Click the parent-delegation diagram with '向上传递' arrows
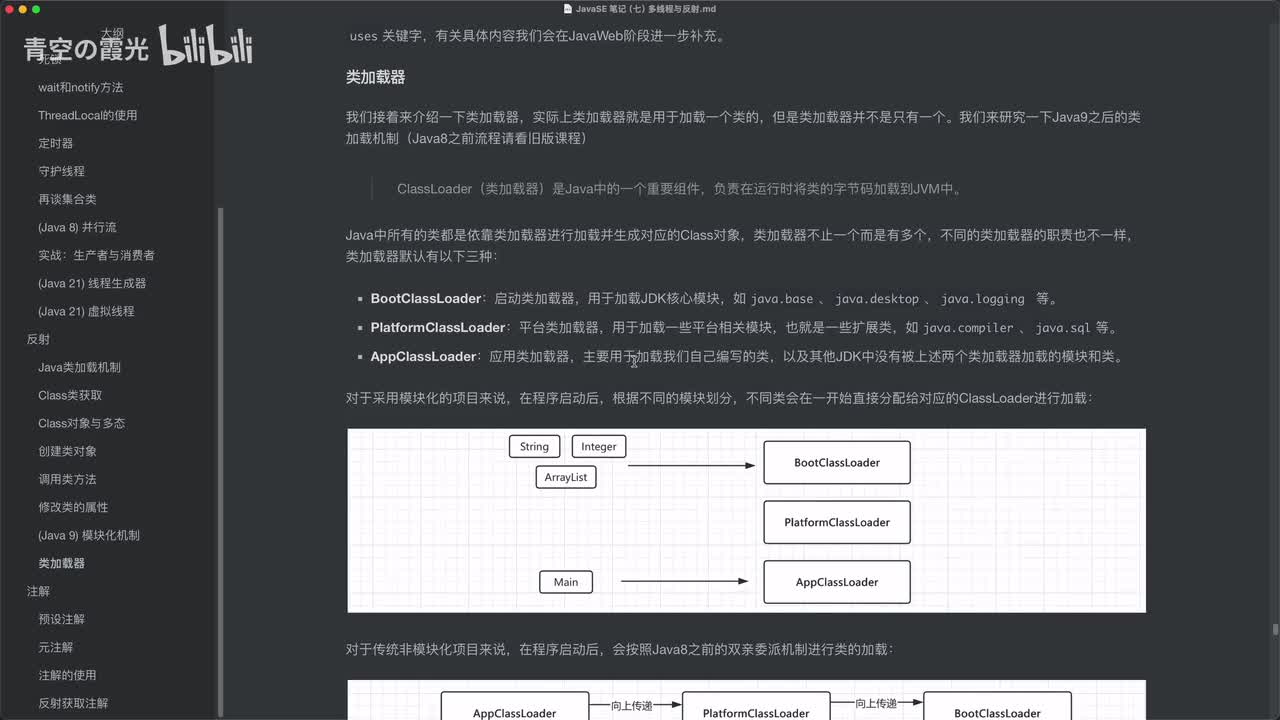 point(746,700)
